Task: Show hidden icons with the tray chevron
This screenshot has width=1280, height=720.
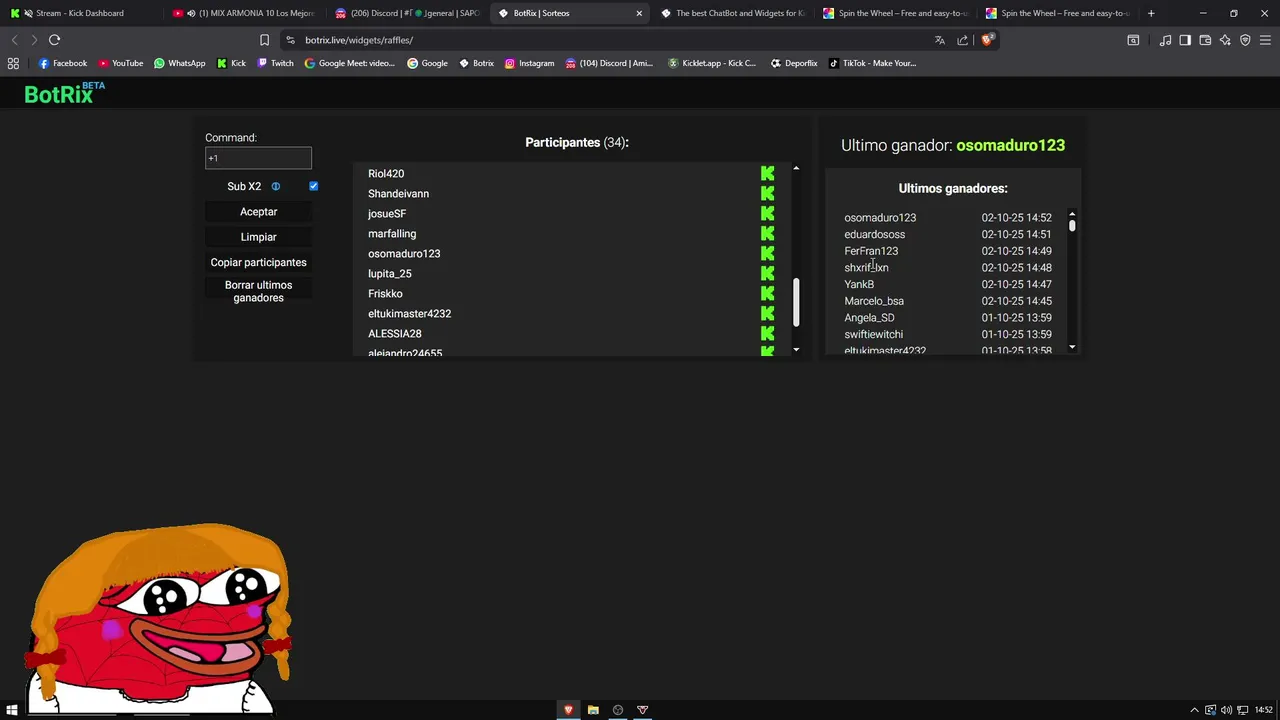Action: click(1193, 710)
